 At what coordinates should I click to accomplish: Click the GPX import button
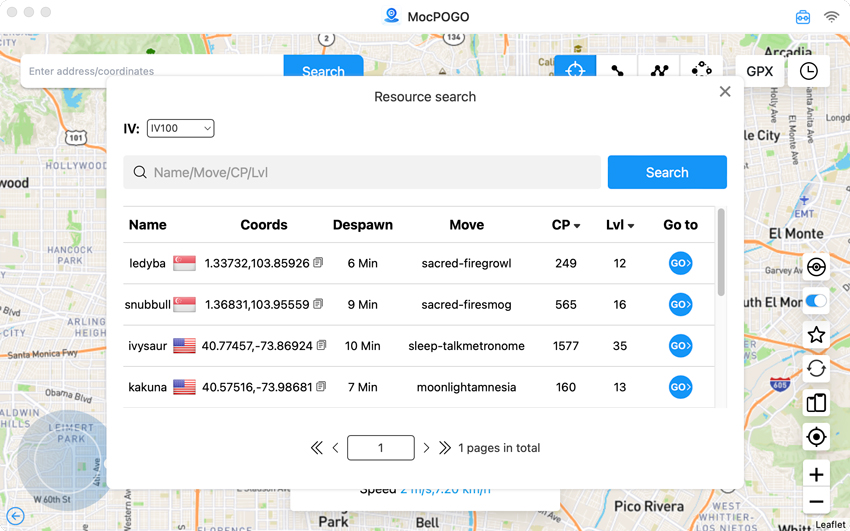pos(759,71)
